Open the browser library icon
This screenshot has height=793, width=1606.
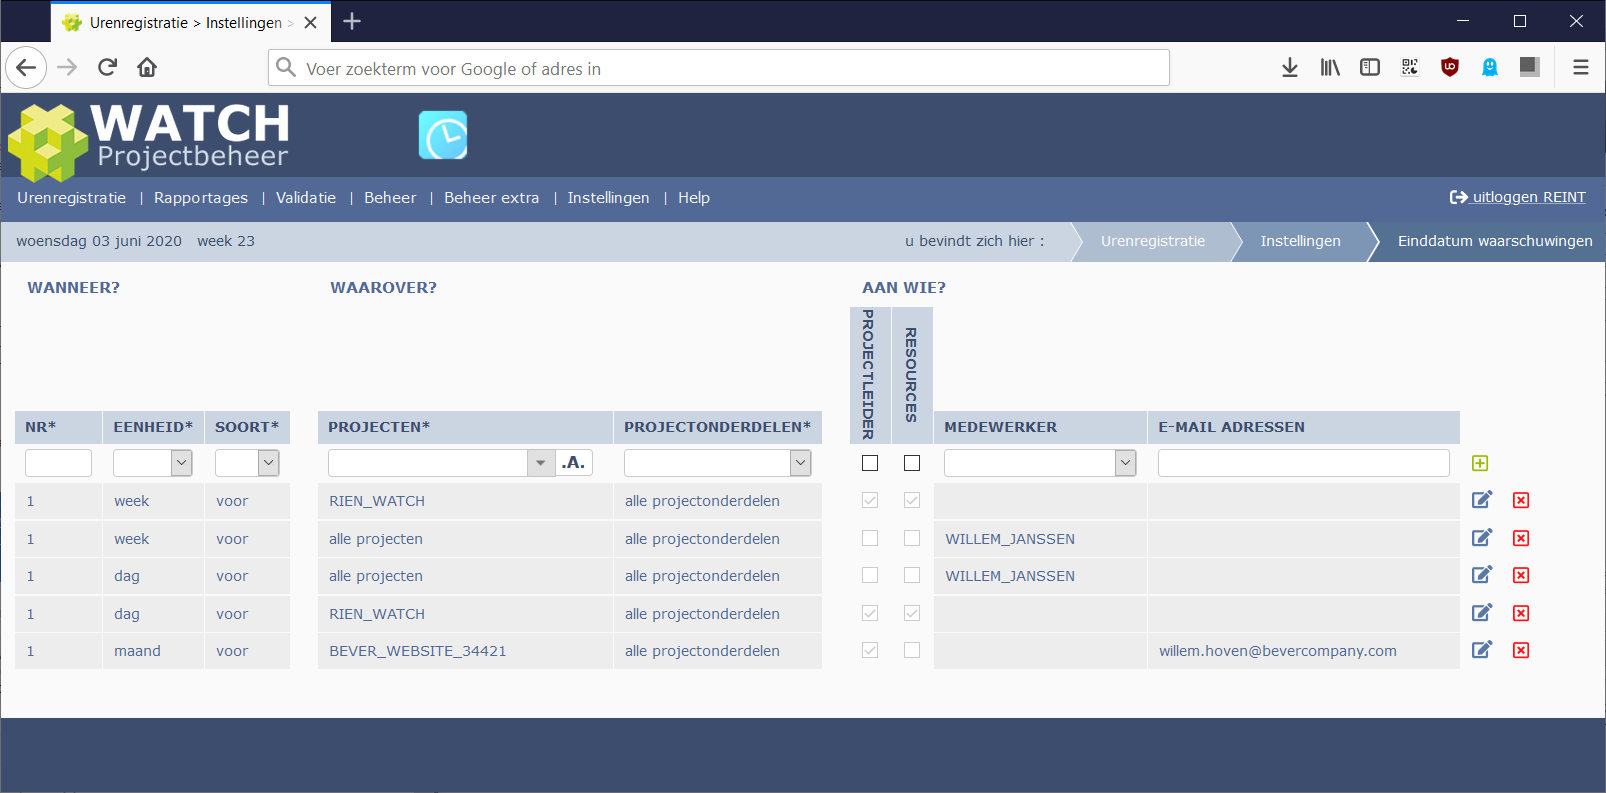coord(1330,67)
